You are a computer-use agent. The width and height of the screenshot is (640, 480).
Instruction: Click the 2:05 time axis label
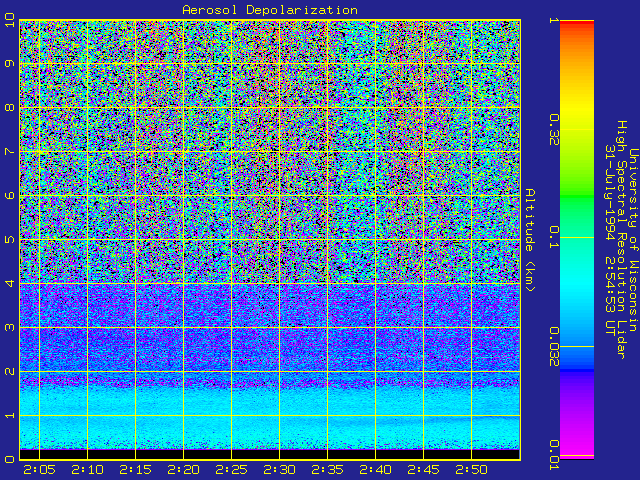tap(40, 470)
